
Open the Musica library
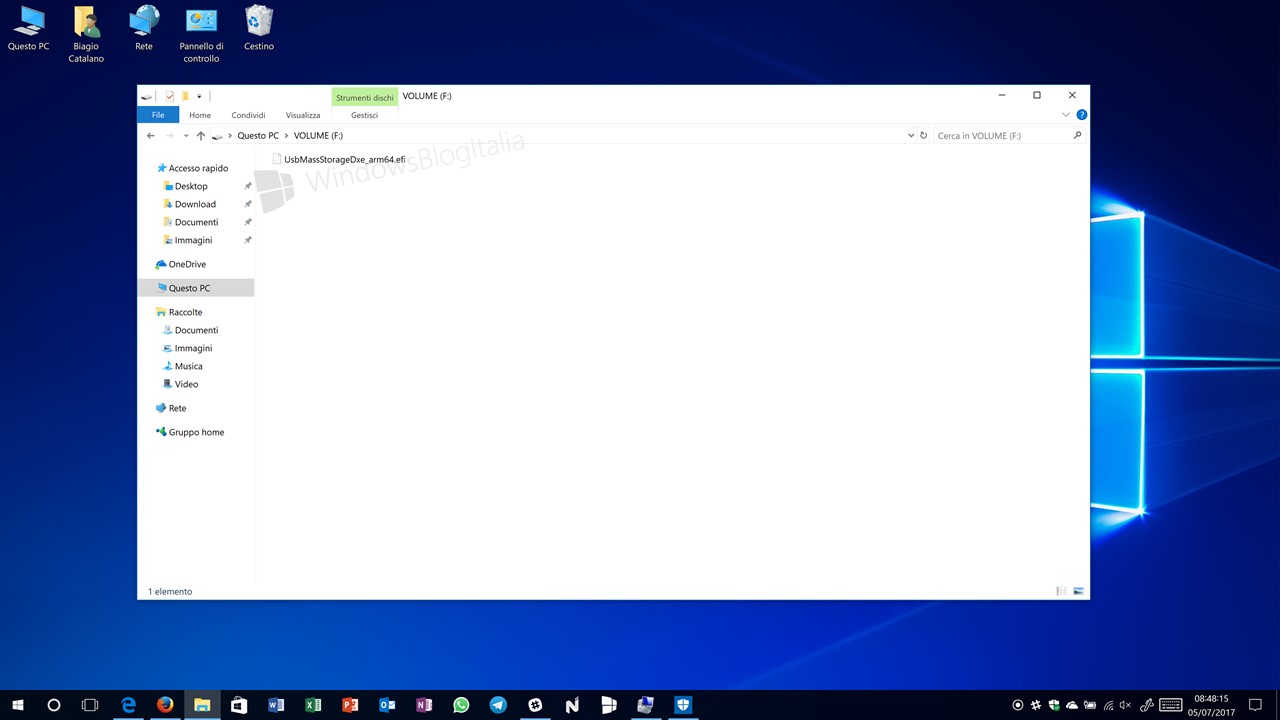pos(187,366)
